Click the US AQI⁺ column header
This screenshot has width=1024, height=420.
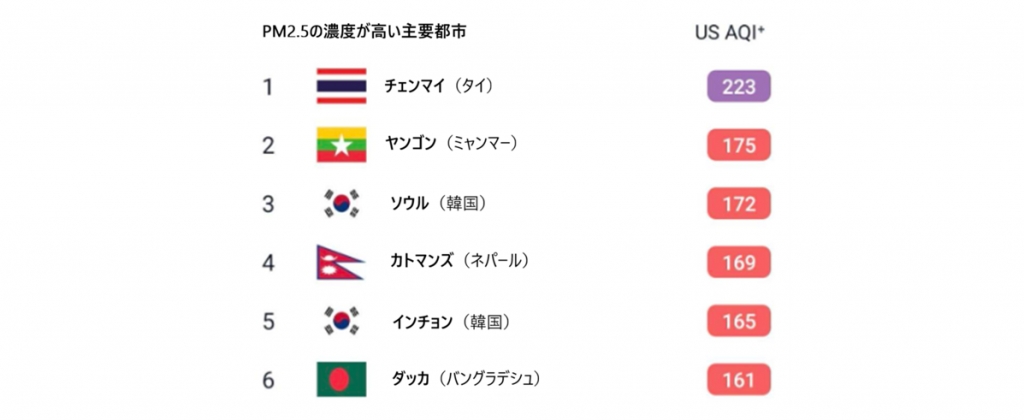(730, 32)
